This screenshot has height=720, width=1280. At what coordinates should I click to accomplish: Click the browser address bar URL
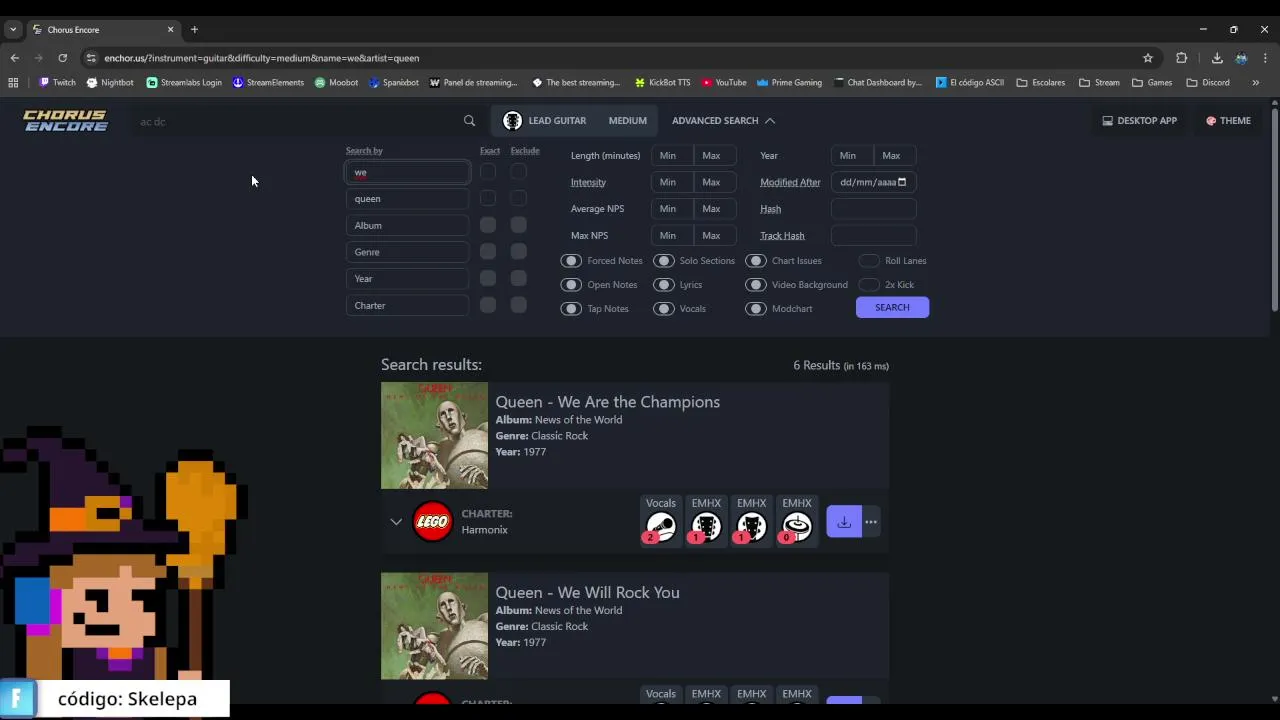pyautogui.click(x=262, y=58)
